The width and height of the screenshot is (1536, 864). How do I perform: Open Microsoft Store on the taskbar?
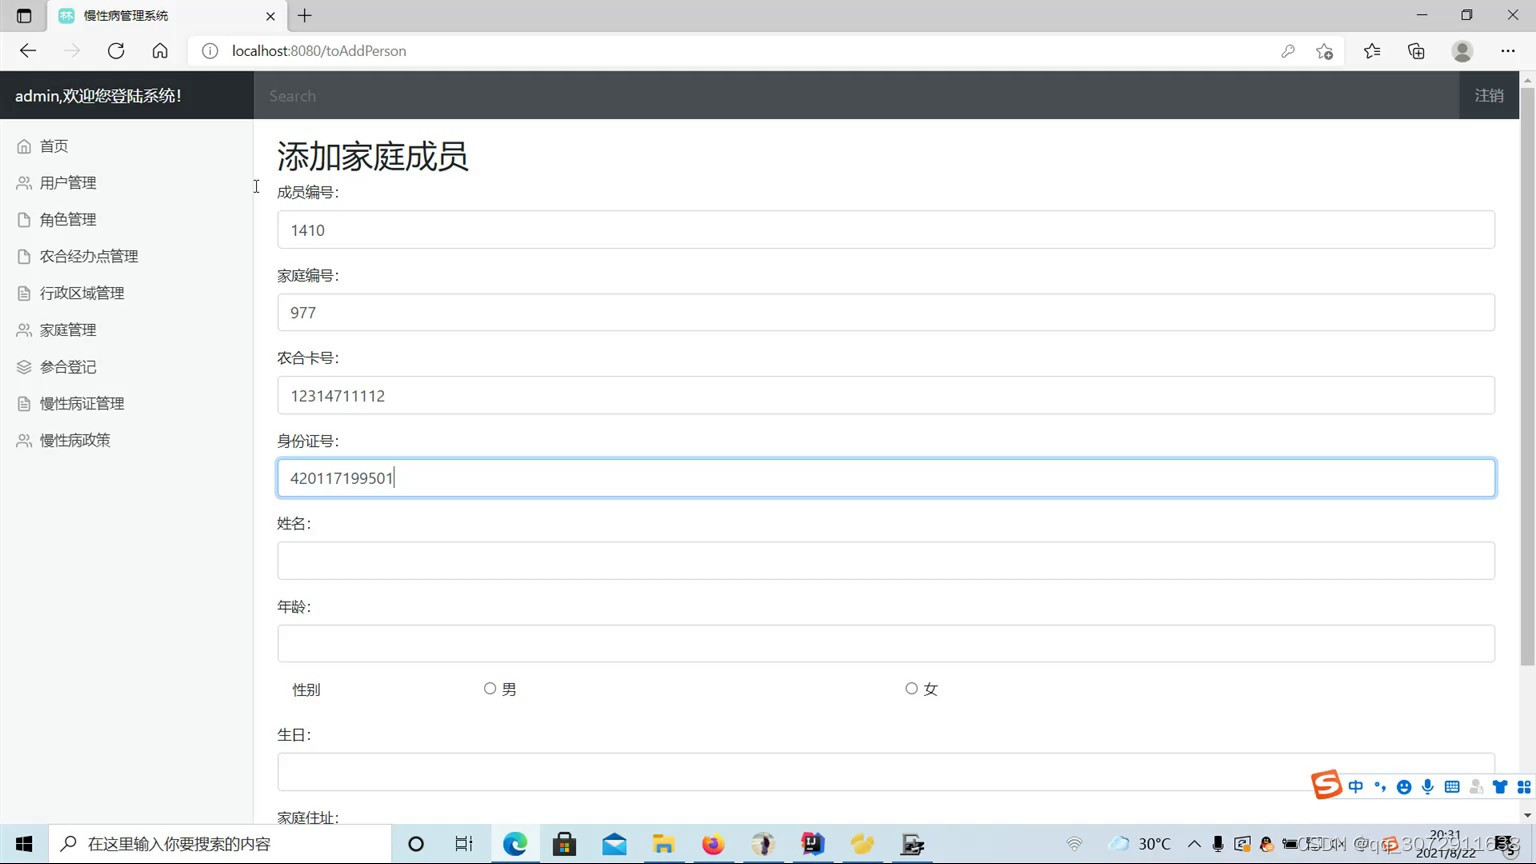[564, 844]
